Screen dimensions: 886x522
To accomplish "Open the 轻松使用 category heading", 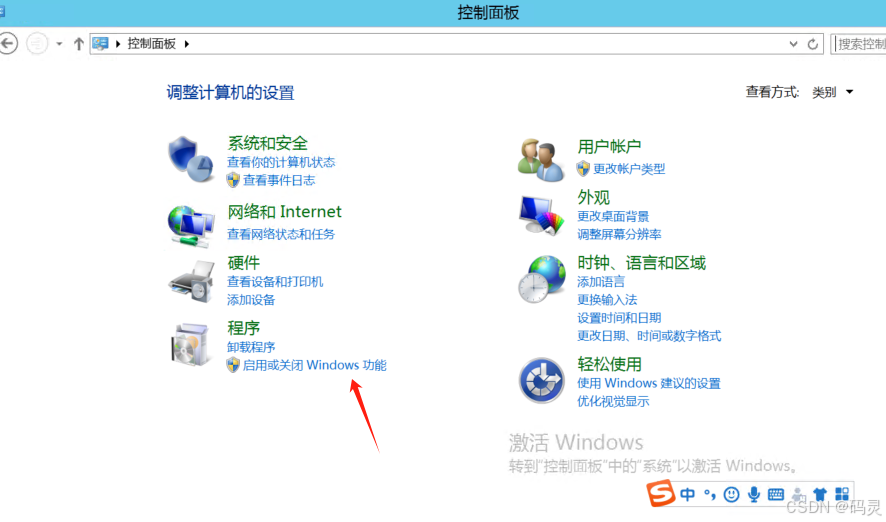I will (x=609, y=364).
